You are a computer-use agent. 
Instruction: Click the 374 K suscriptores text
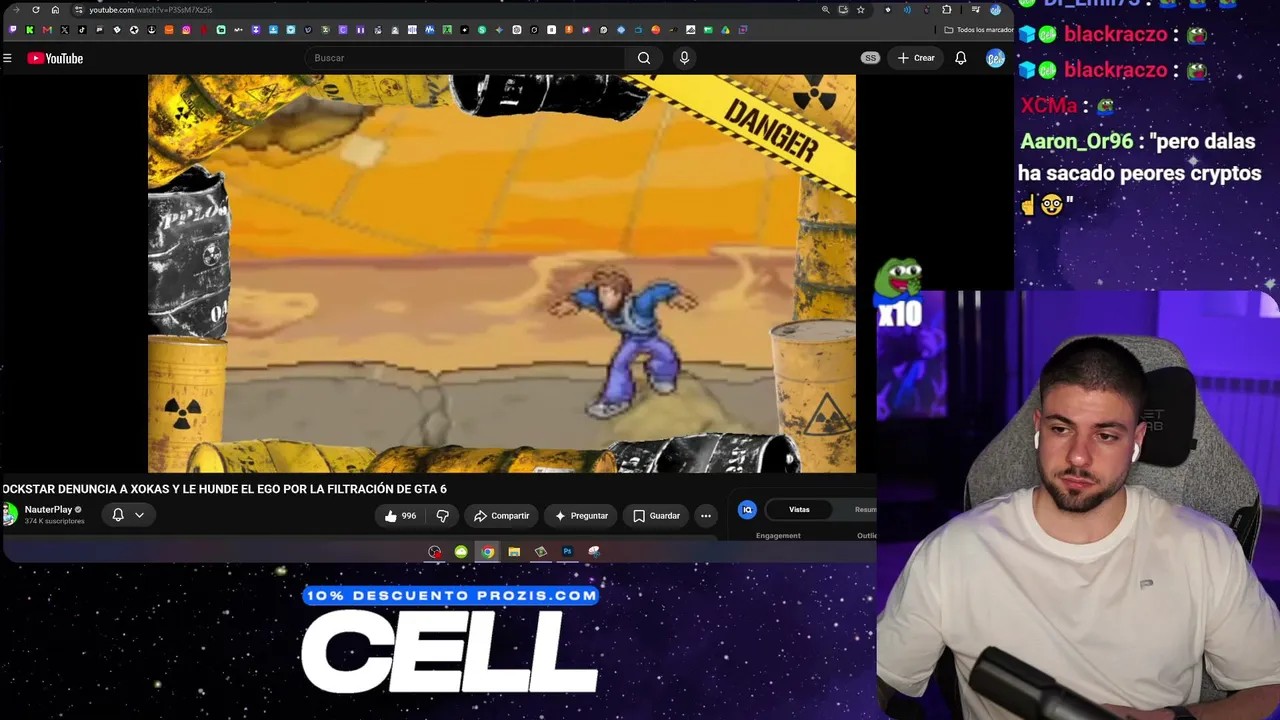point(54,522)
